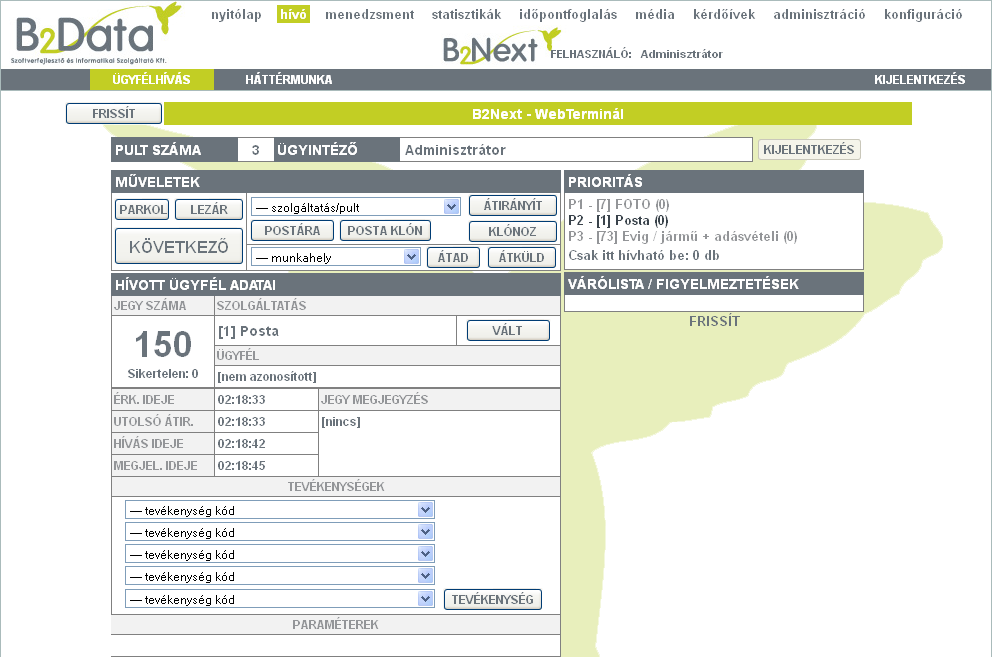Screen dimensions: 992x657
Task: Go to the időpontfoglalás menu
Action: click(568, 15)
